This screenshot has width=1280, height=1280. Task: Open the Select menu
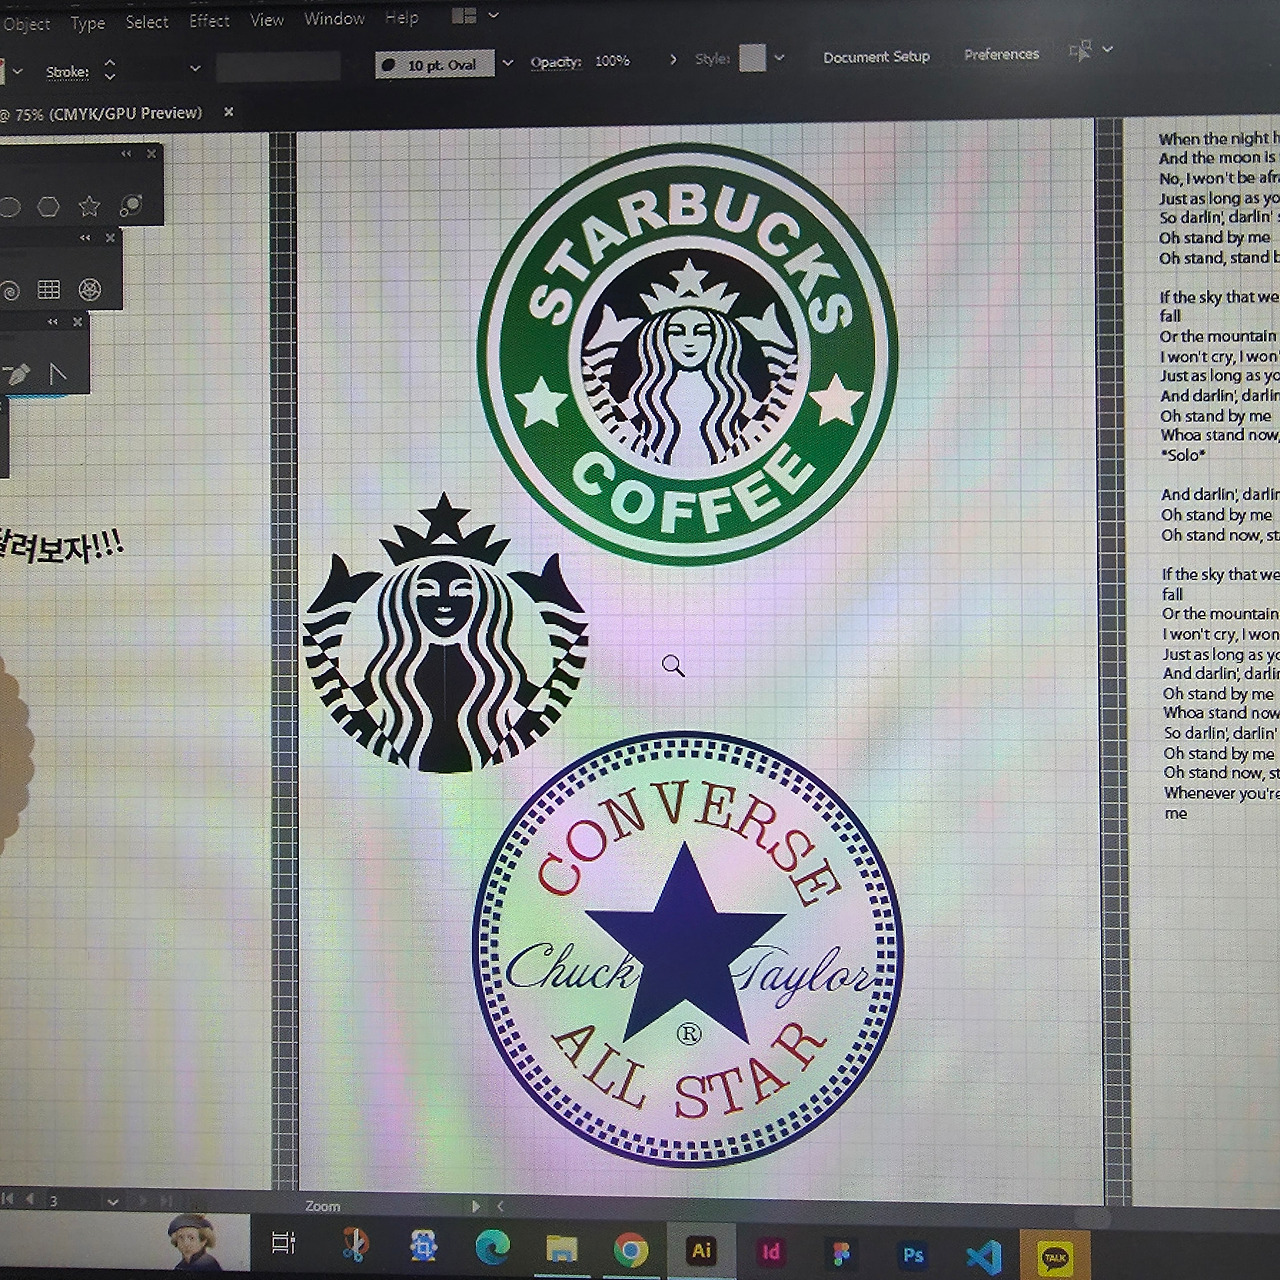(x=147, y=22)
